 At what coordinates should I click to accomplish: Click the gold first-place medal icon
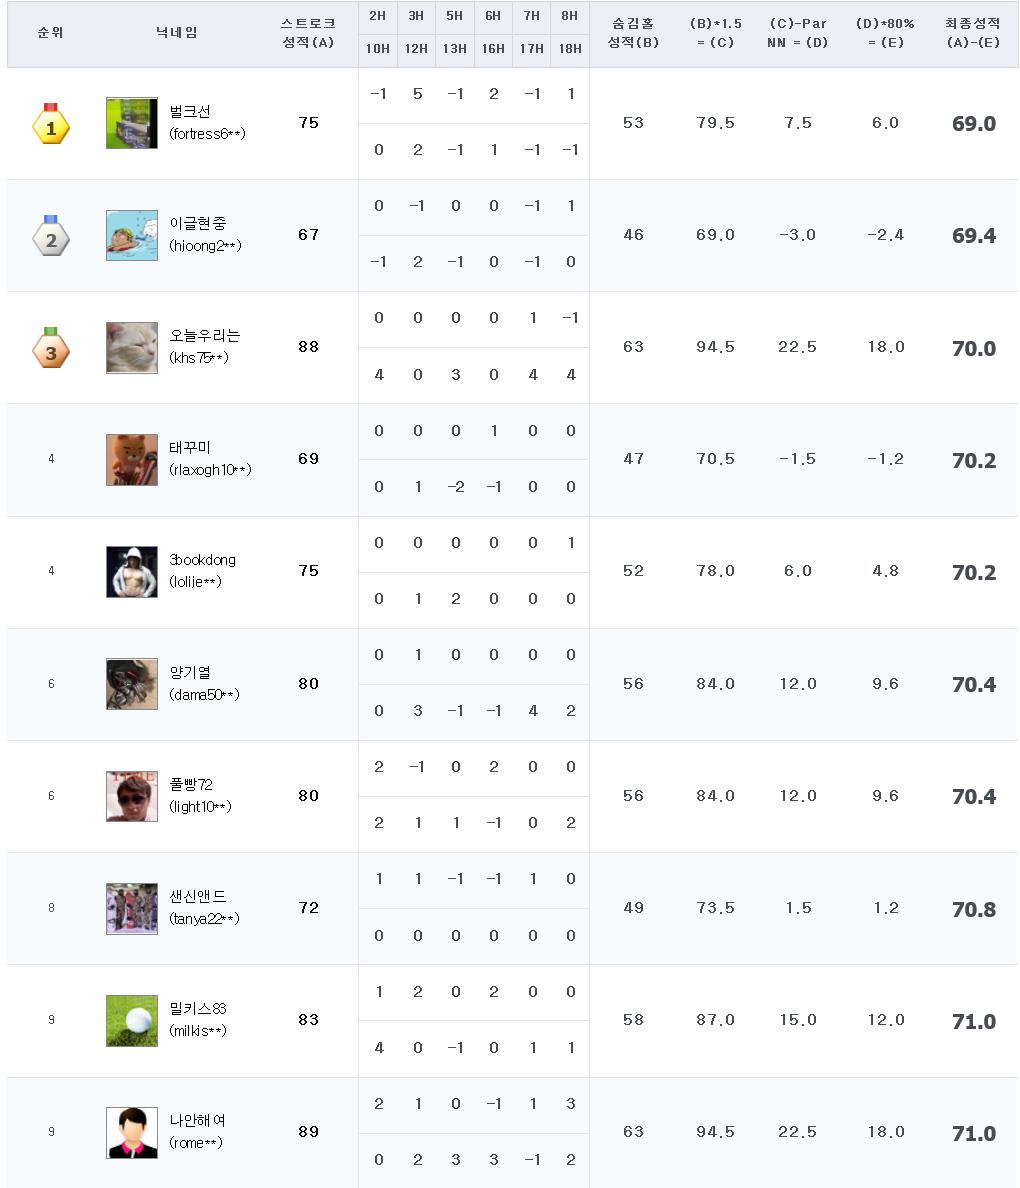point(51,124)
